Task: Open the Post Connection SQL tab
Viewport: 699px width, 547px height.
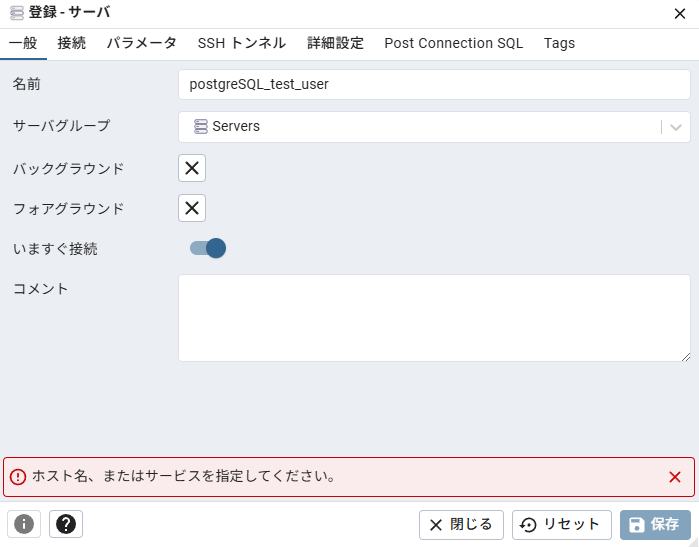Action: click(454, 43)
